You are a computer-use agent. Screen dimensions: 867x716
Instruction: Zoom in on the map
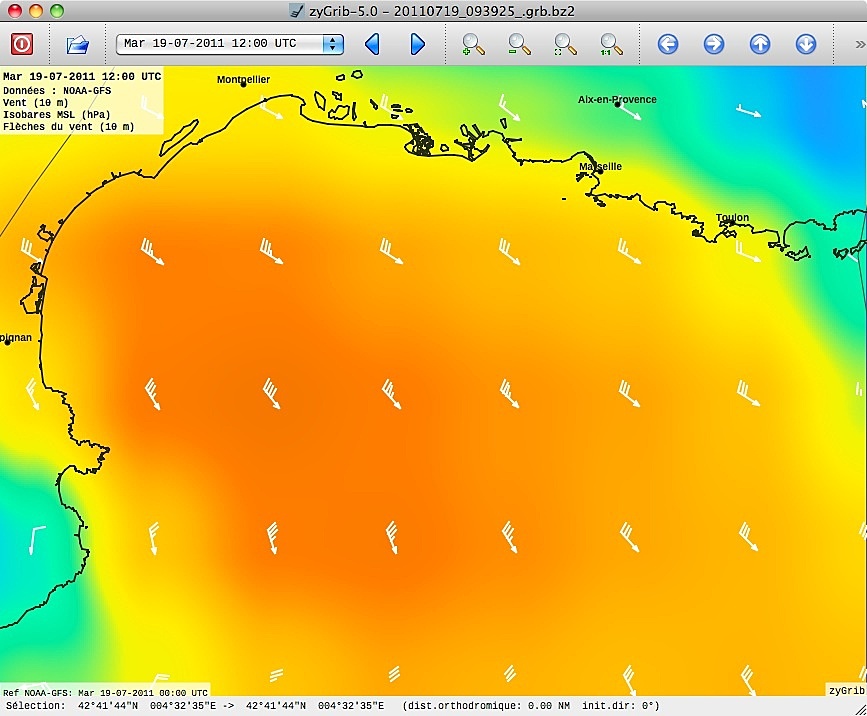[x=473, y=44]
